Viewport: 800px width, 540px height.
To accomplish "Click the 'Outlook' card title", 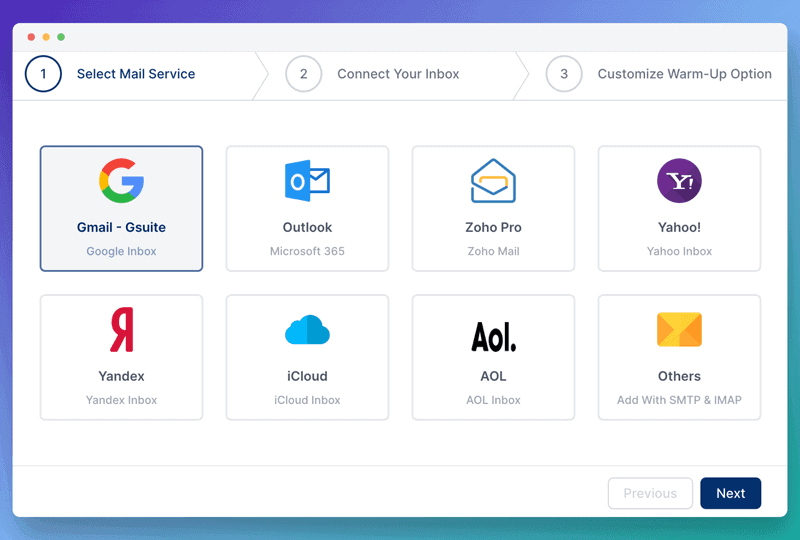I will 307,227.
